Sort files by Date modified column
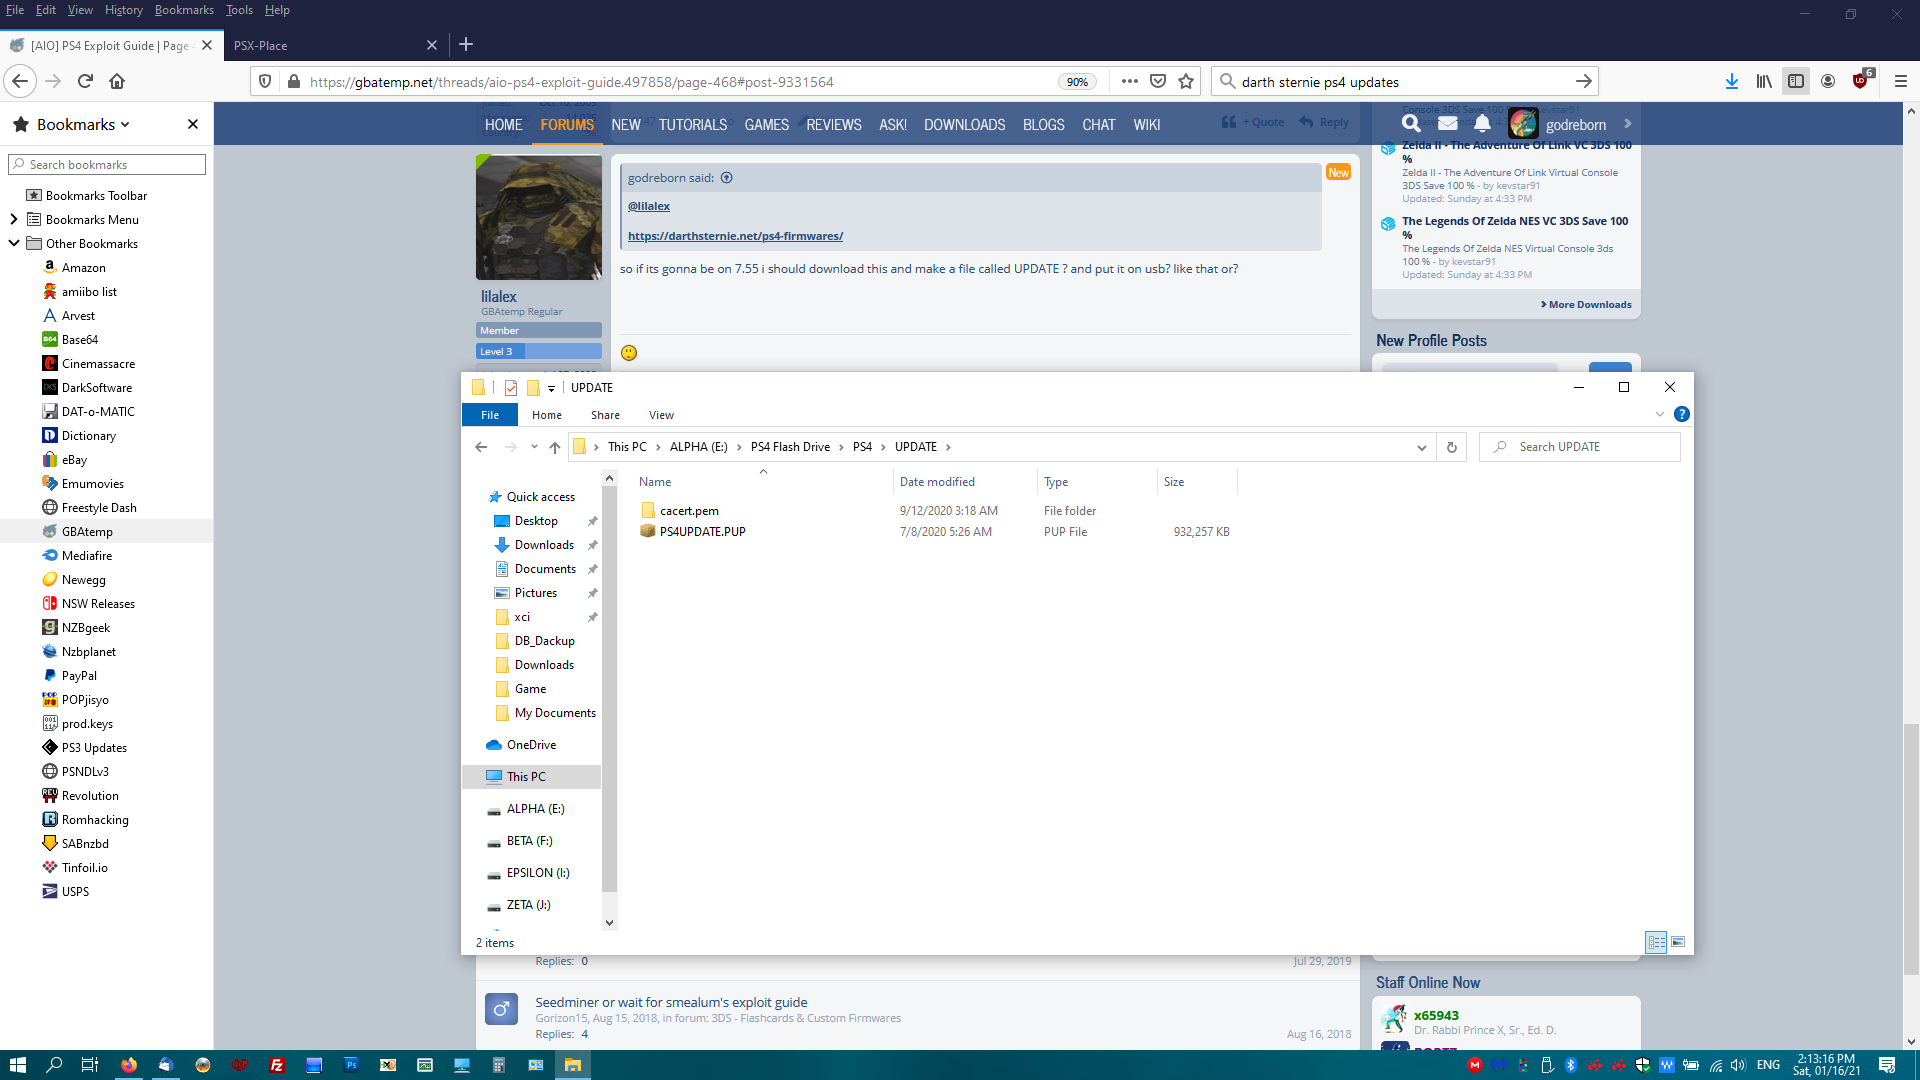 click(x=937, y=482)
